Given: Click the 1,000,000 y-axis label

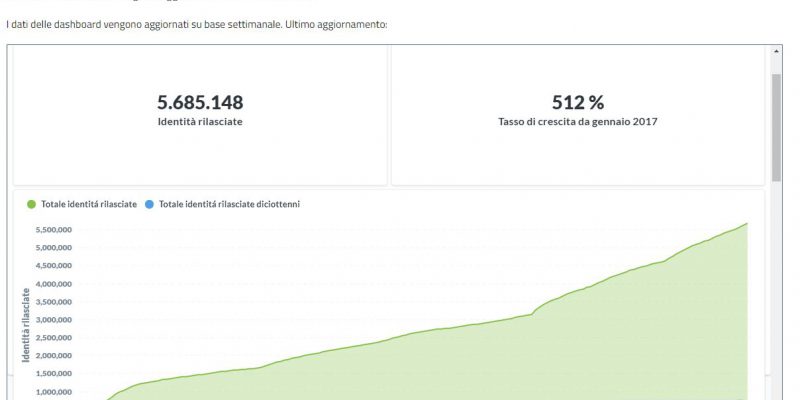Looking at the screenshot, I should pyautogui.click(x=54, y=392).
